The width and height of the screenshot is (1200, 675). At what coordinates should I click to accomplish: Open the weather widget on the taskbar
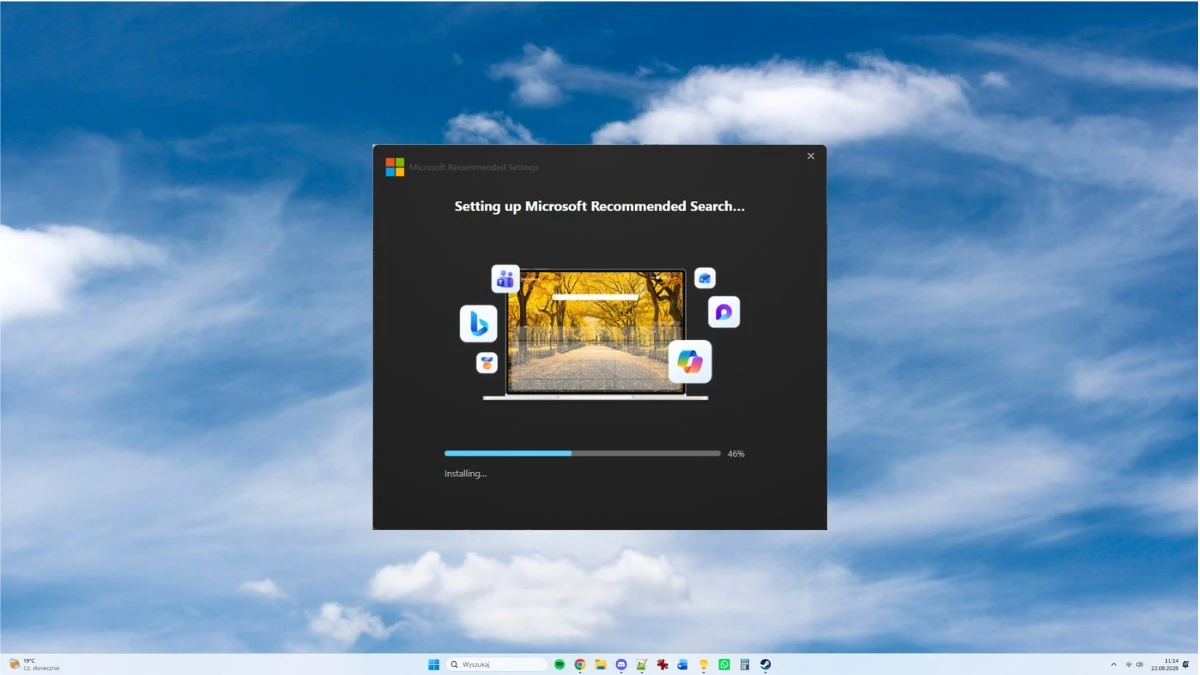coord(34,664)
